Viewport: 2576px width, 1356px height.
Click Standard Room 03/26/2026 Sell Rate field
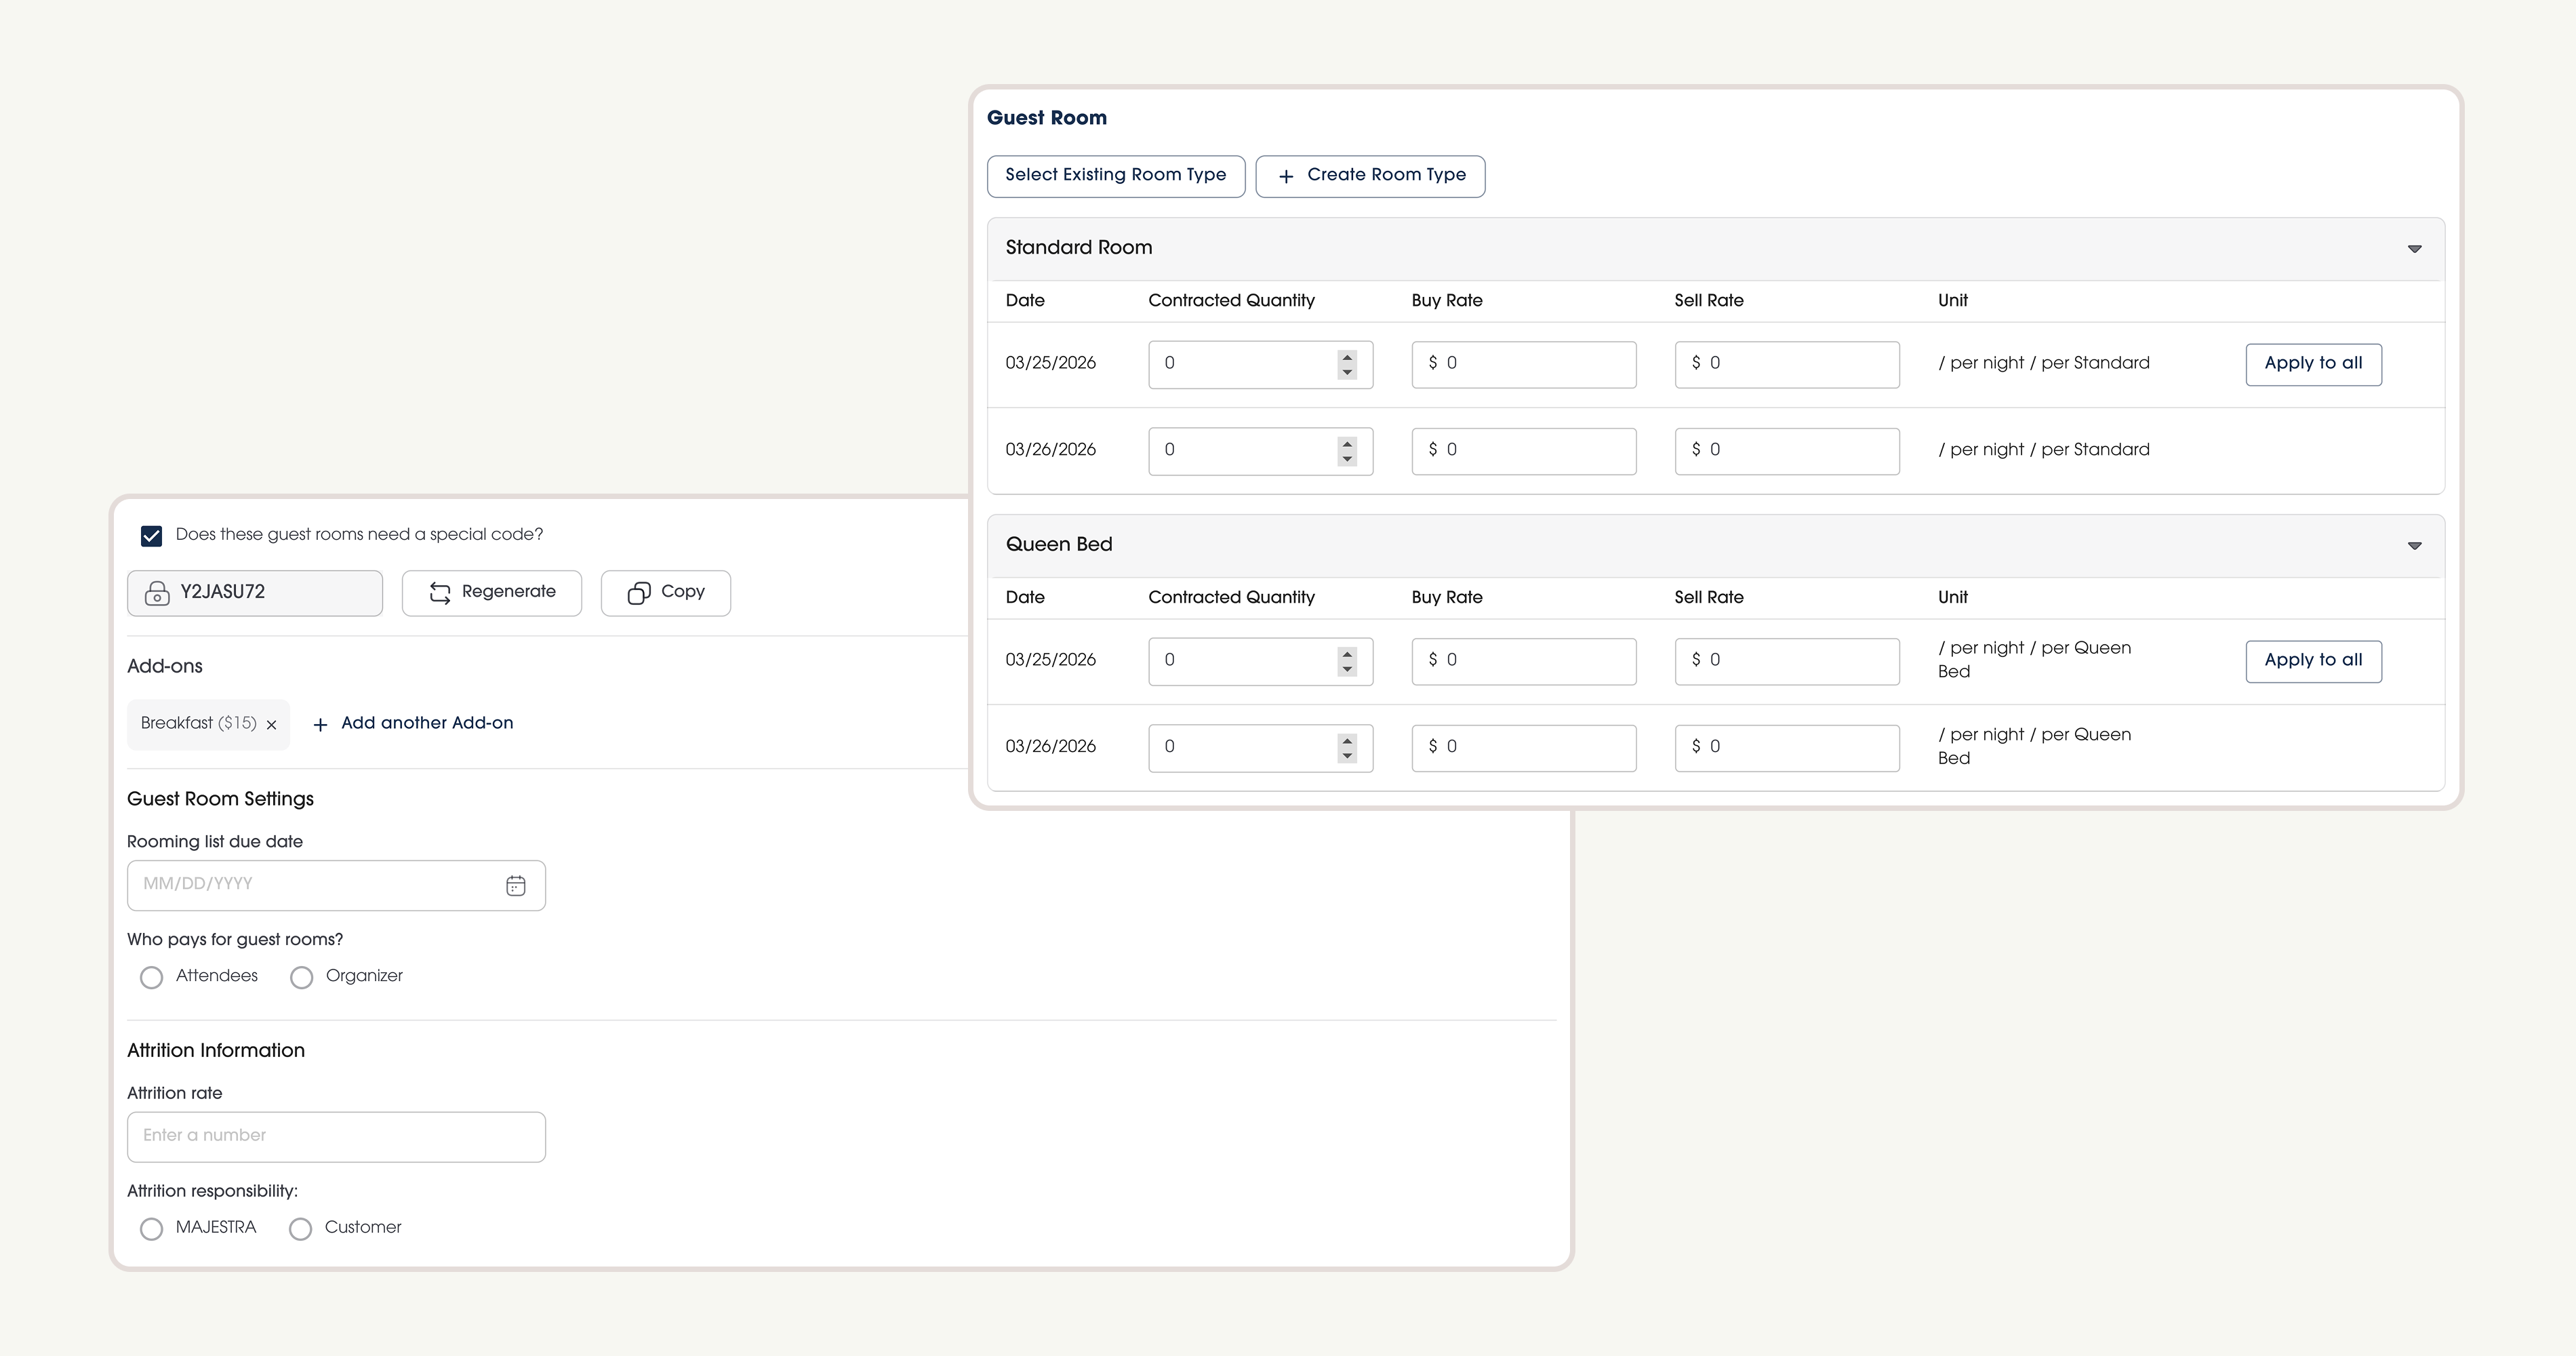tap(1787, 451)
